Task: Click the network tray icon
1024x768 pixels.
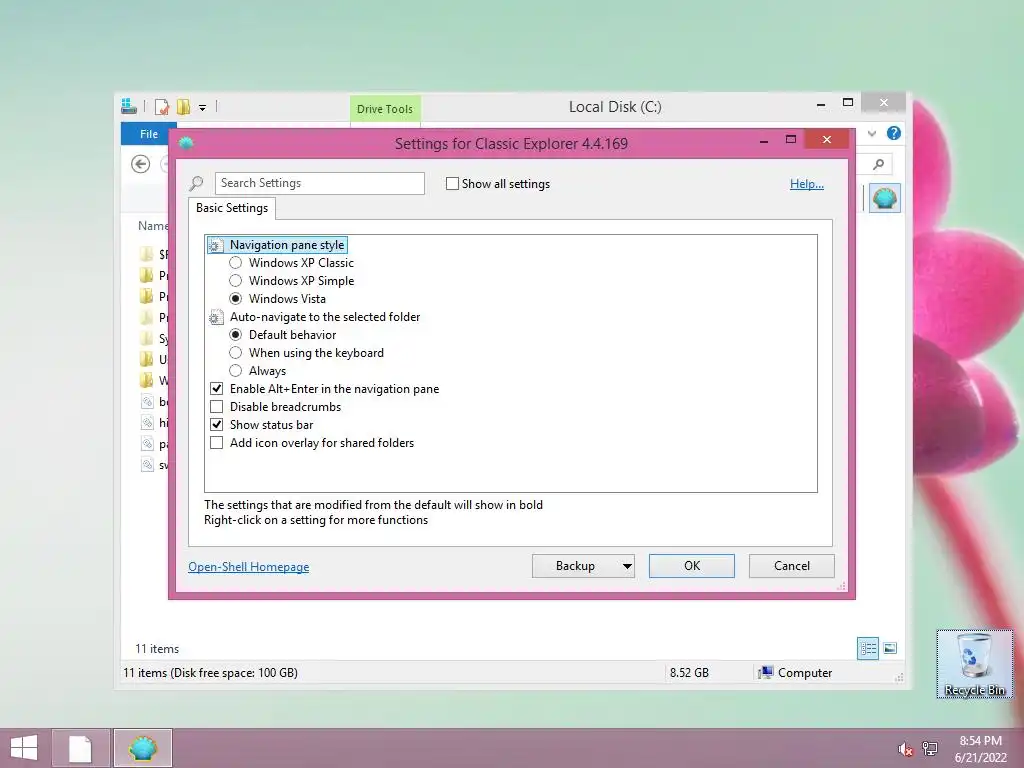Action: [x=929, y=749]
